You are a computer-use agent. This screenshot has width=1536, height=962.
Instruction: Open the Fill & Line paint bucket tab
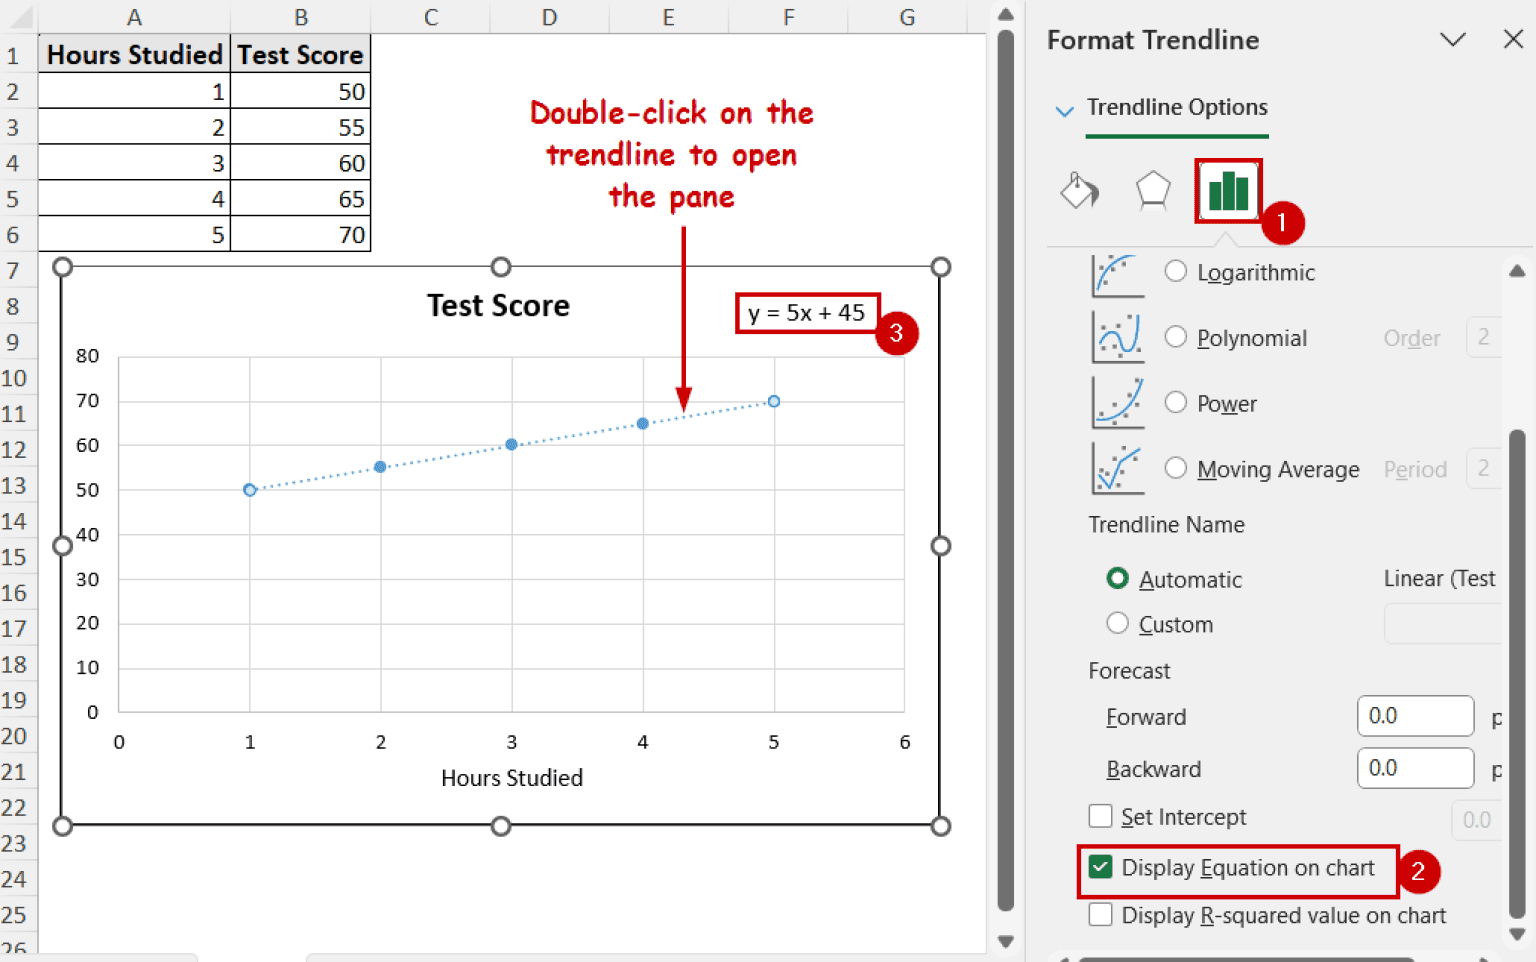(1079, 189)
